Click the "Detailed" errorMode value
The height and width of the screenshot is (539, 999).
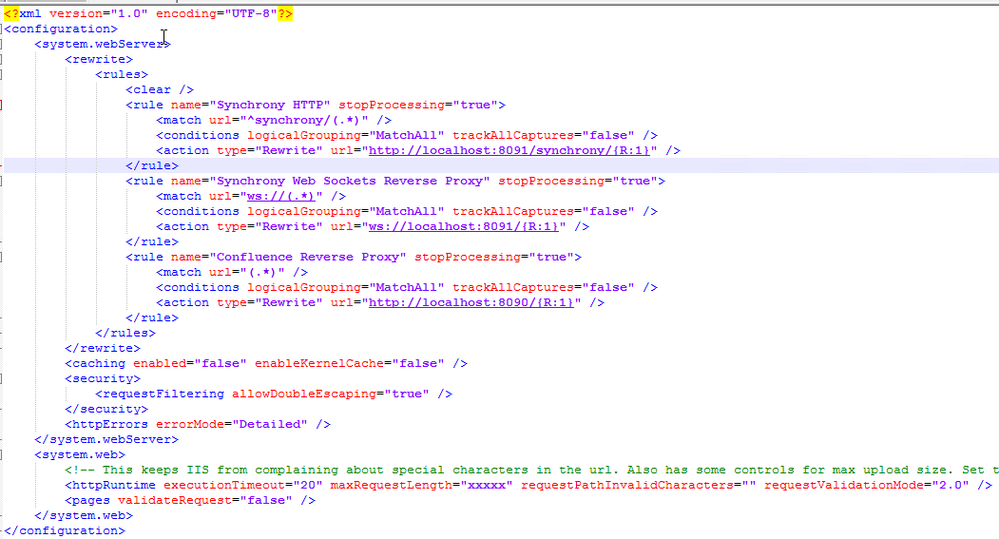pos(270,424)
